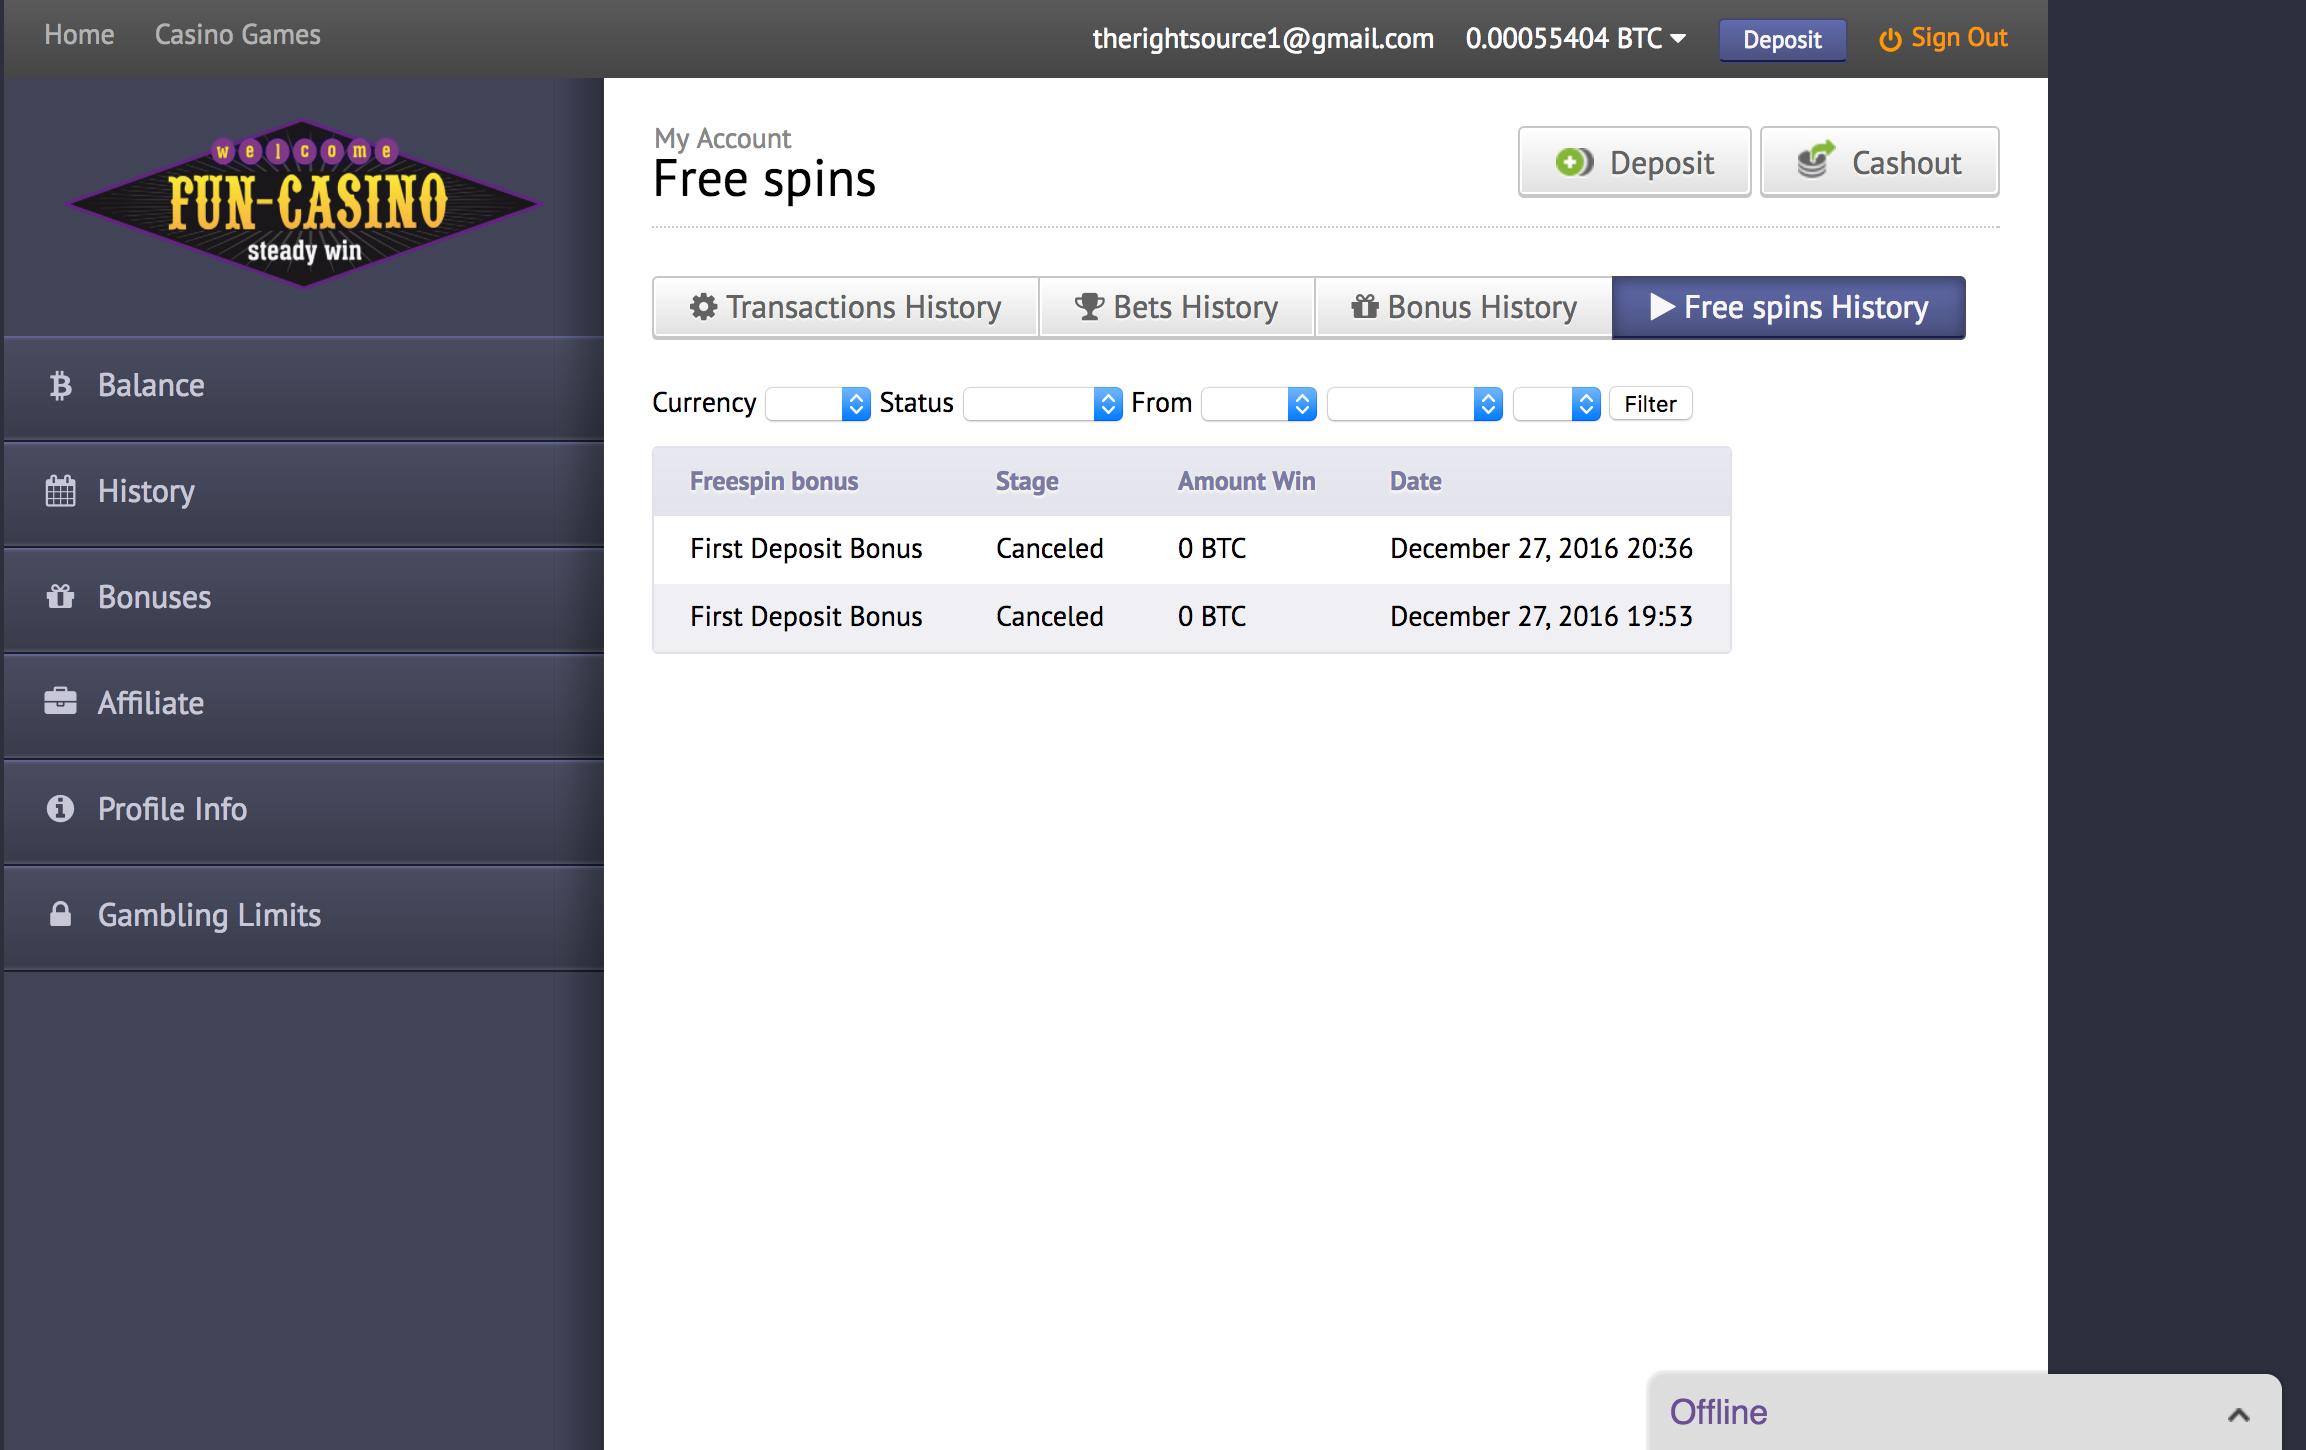Open the Status dropdown

(x=1042, y=404)
